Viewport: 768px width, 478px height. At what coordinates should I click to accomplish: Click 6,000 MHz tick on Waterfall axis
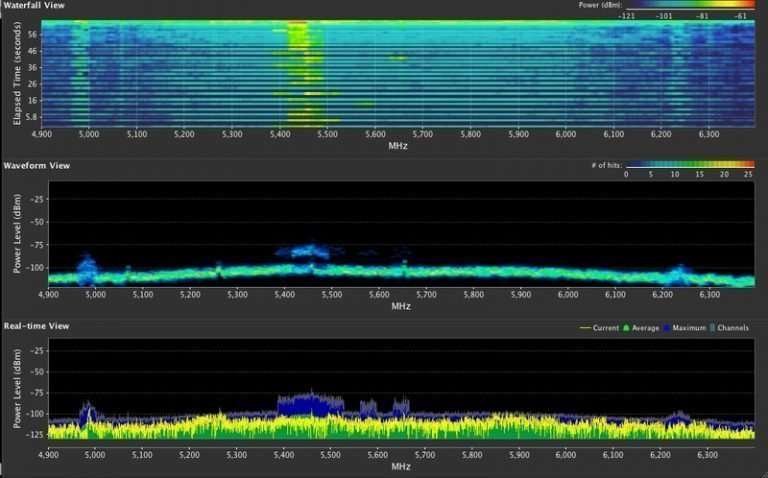(x=566, y=133)
